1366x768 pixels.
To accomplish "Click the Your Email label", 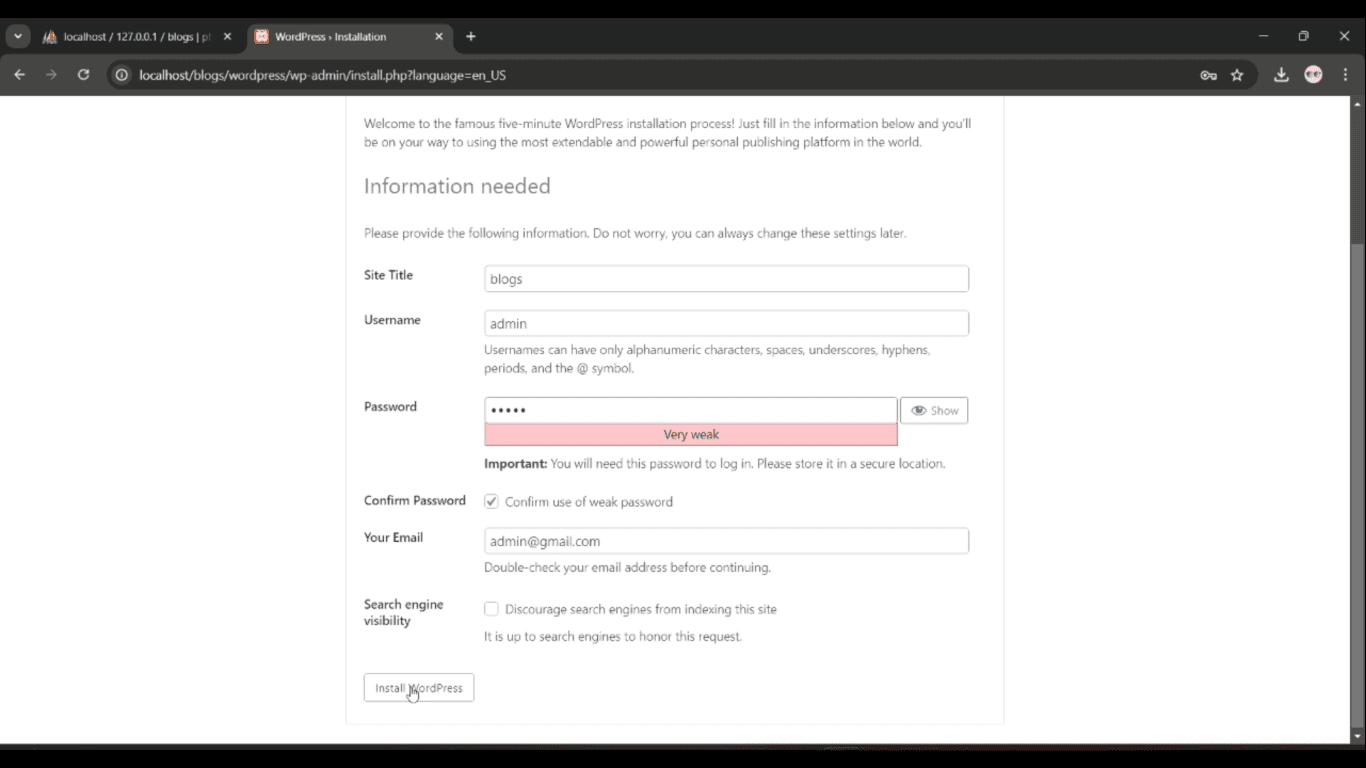I will [x=393, y=538].
